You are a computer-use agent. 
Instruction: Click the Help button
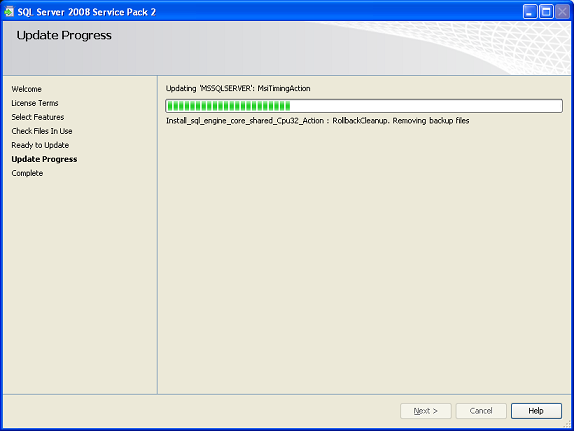[x=536, y=411]
